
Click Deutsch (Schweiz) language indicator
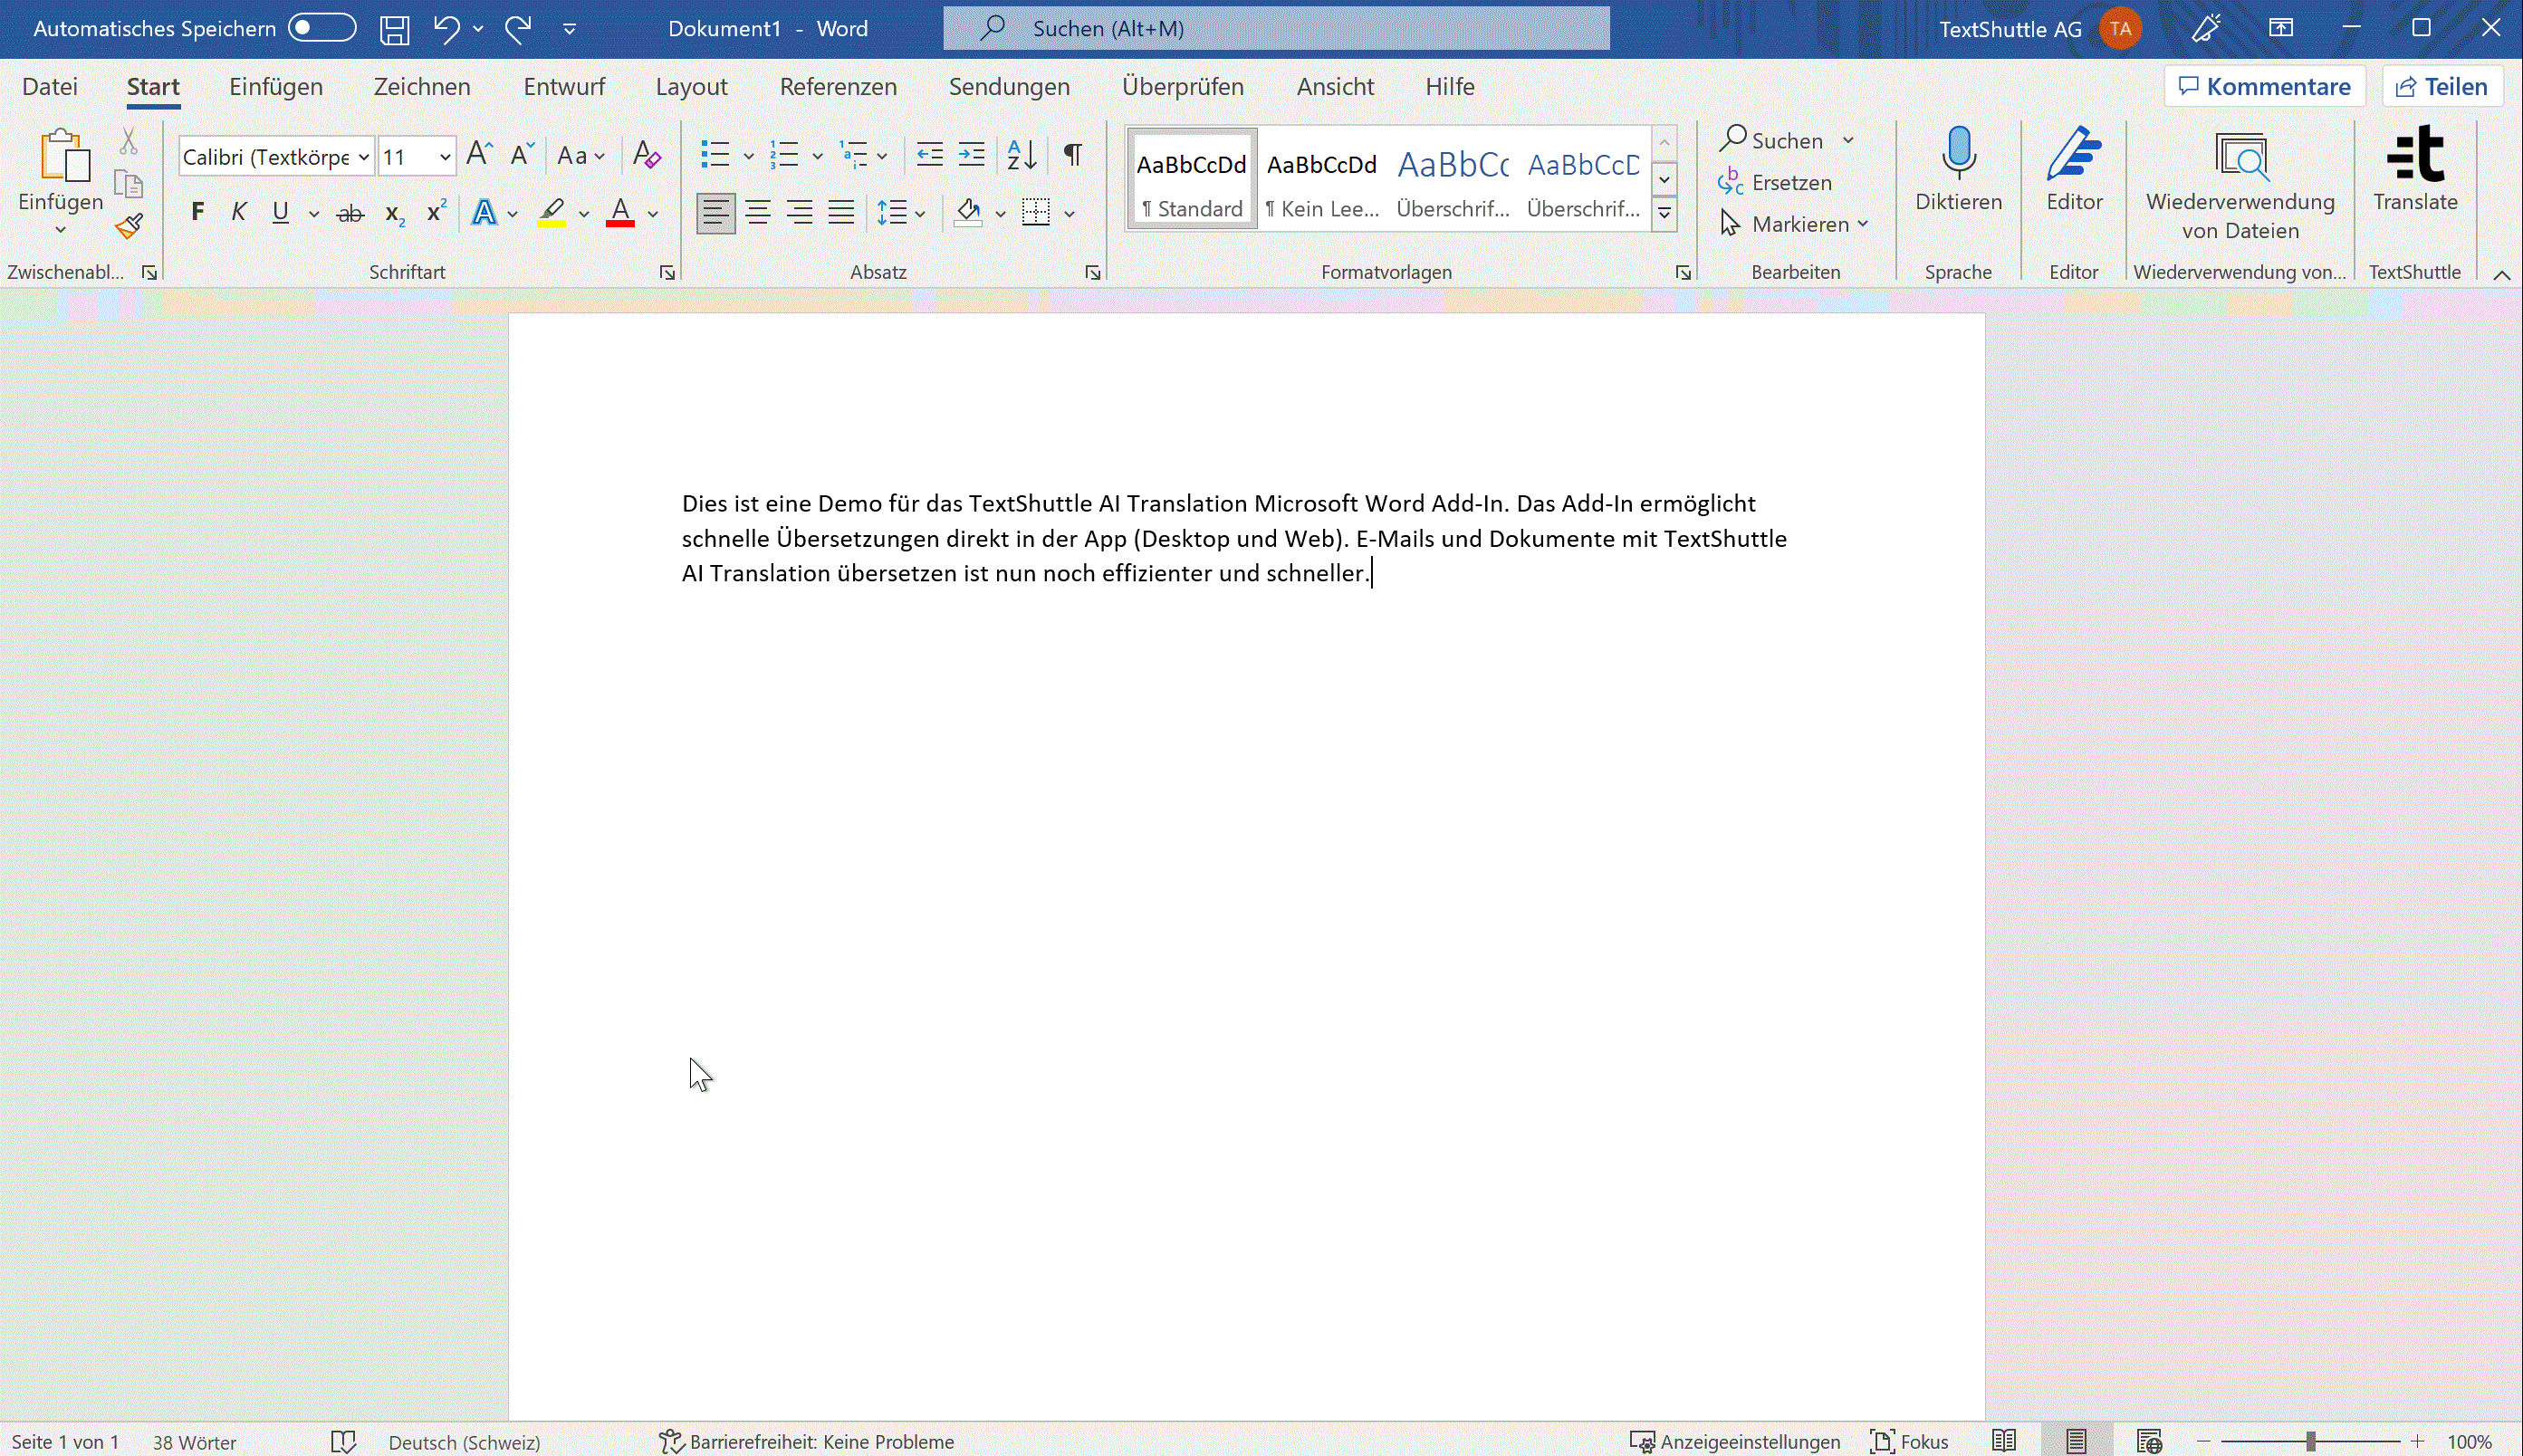pyautogui.click(x=464, y=1442)
